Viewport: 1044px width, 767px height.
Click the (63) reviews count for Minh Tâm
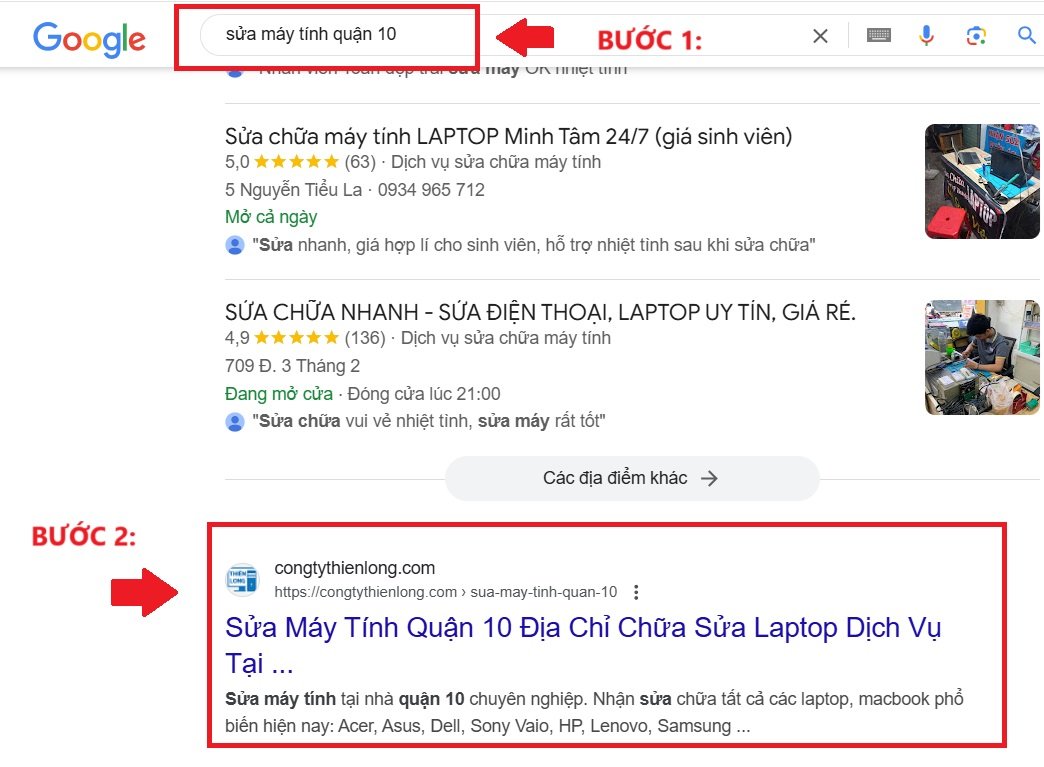pyautogui.click(x=360, y=162)
